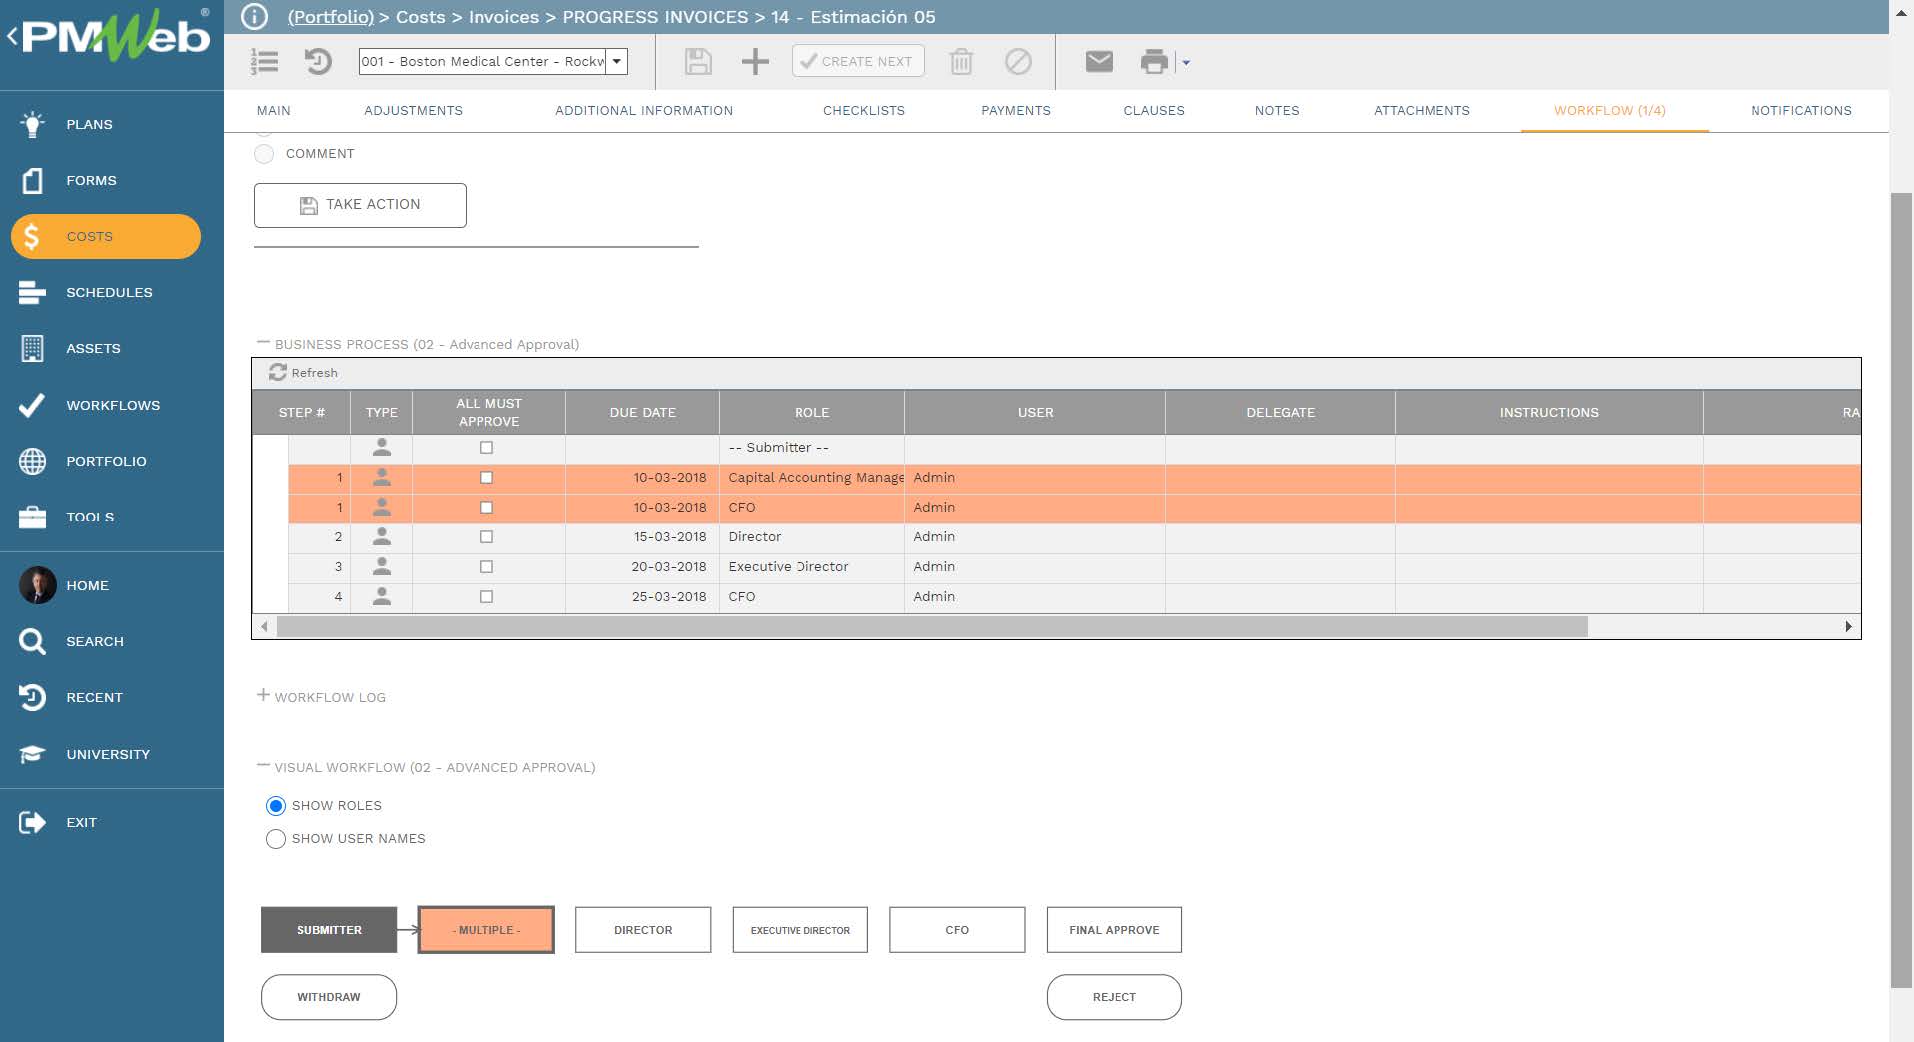Add new record with plus icon
The height and width of the screenshot is (1042, 1914).
(755, 62)
